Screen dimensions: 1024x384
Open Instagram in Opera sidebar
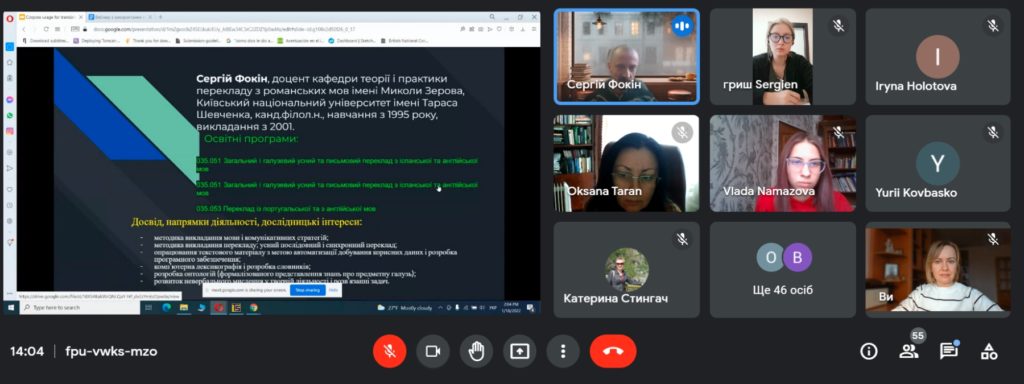(x=10, y=131)
